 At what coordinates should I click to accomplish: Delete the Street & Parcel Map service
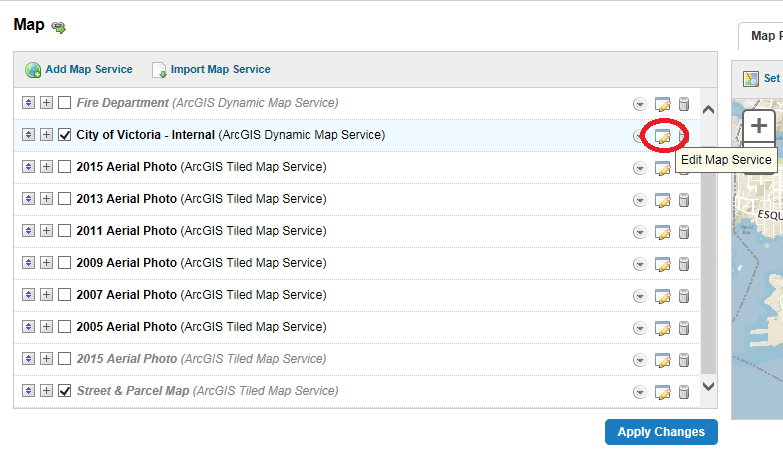click(x=684, y=392)
